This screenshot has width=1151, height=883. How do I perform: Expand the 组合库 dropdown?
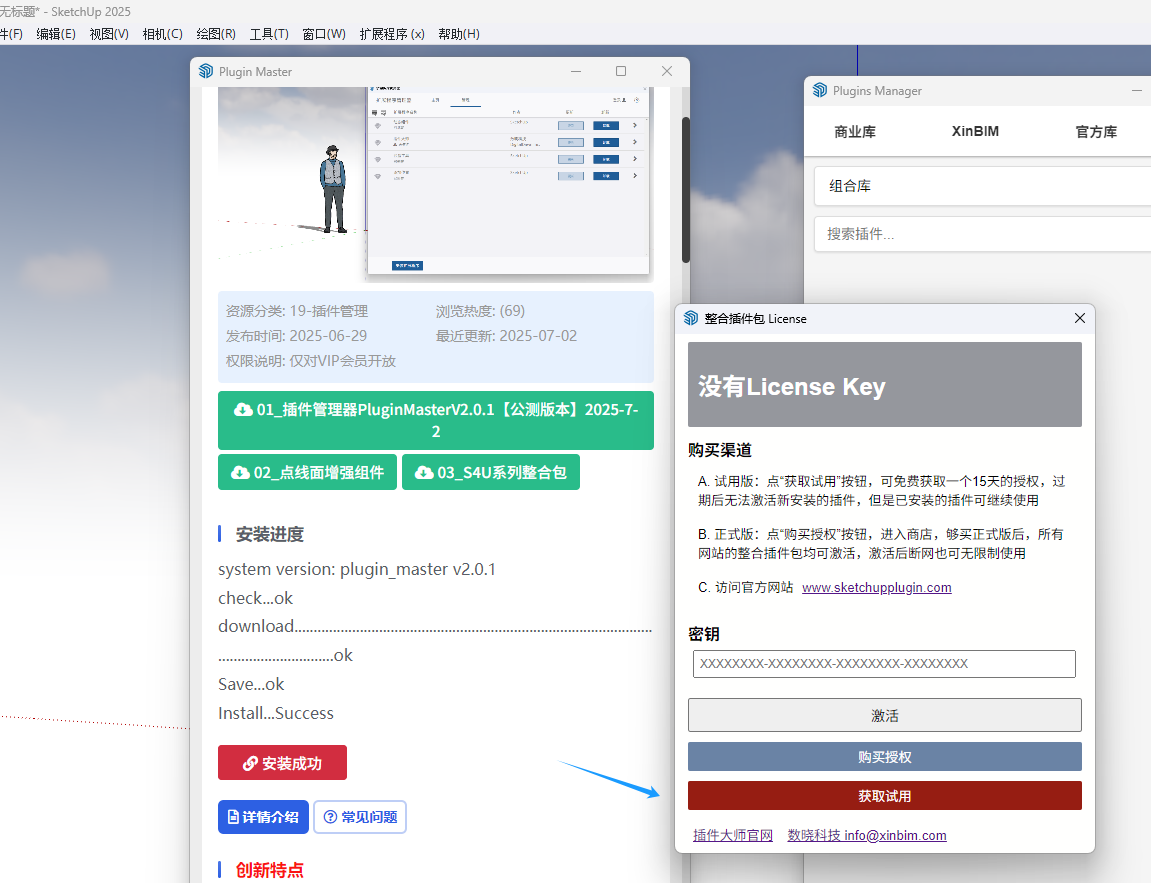click(x=980, y=186)
